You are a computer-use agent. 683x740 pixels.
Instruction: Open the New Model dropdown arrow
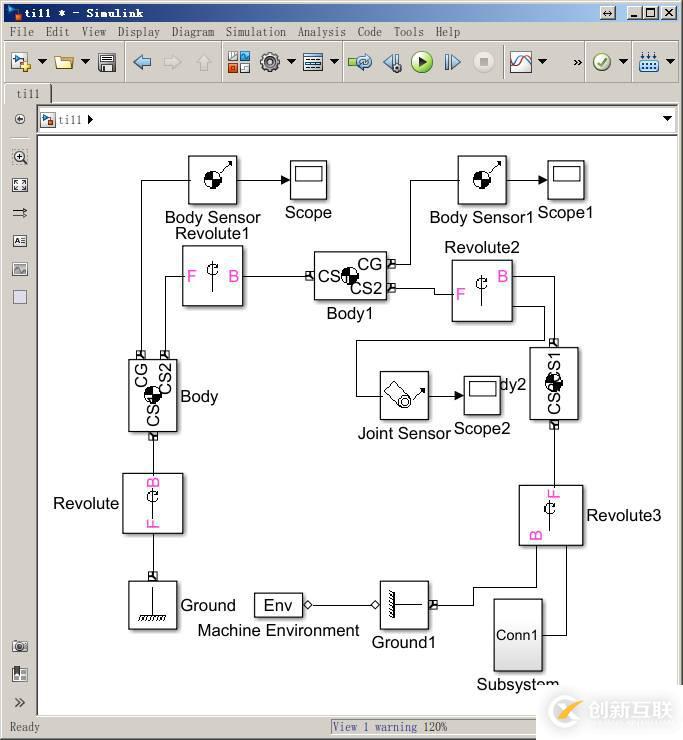42,61
